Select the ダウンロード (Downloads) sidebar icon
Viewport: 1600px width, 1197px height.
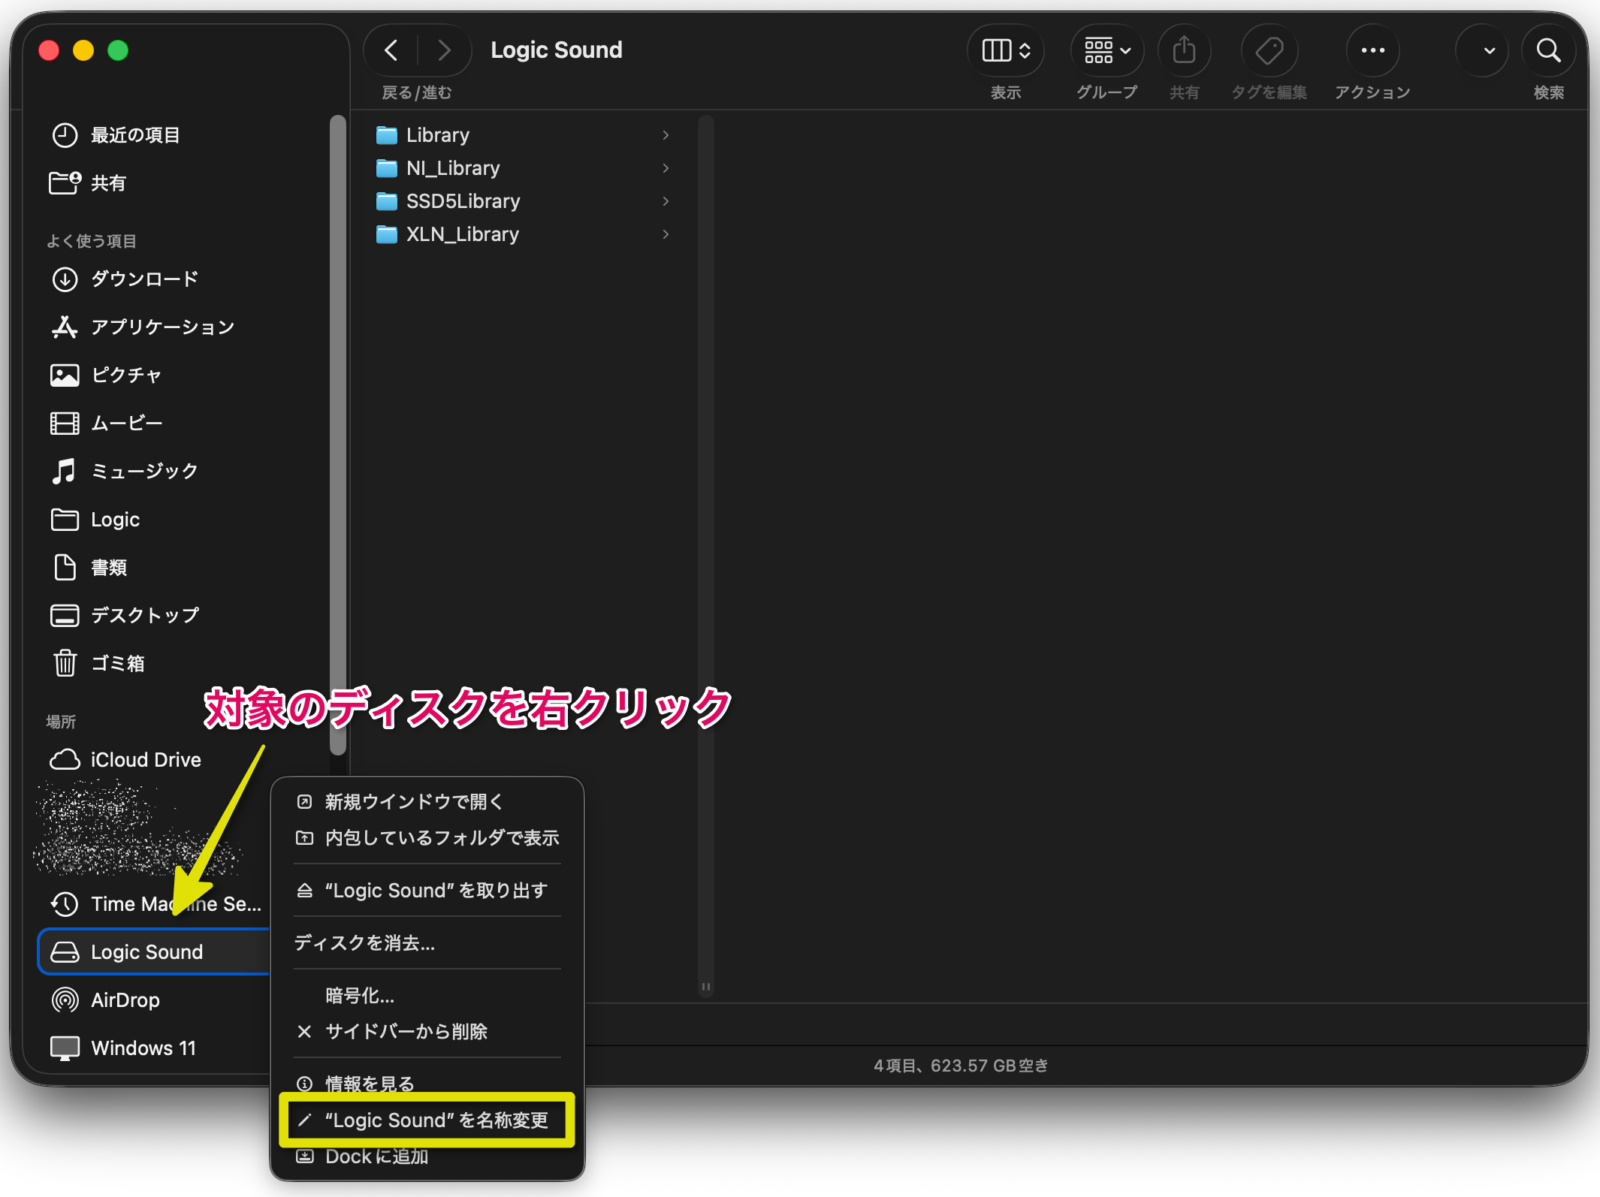point(64,279)
